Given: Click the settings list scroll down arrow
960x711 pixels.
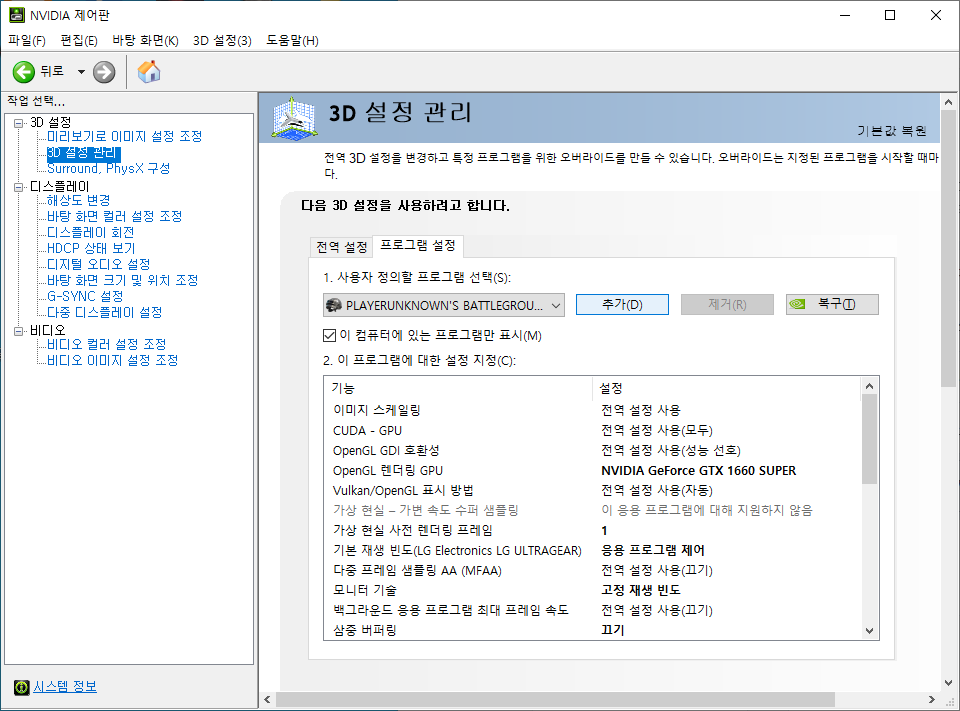Looking at the screenshot, I should coord(869,631).
